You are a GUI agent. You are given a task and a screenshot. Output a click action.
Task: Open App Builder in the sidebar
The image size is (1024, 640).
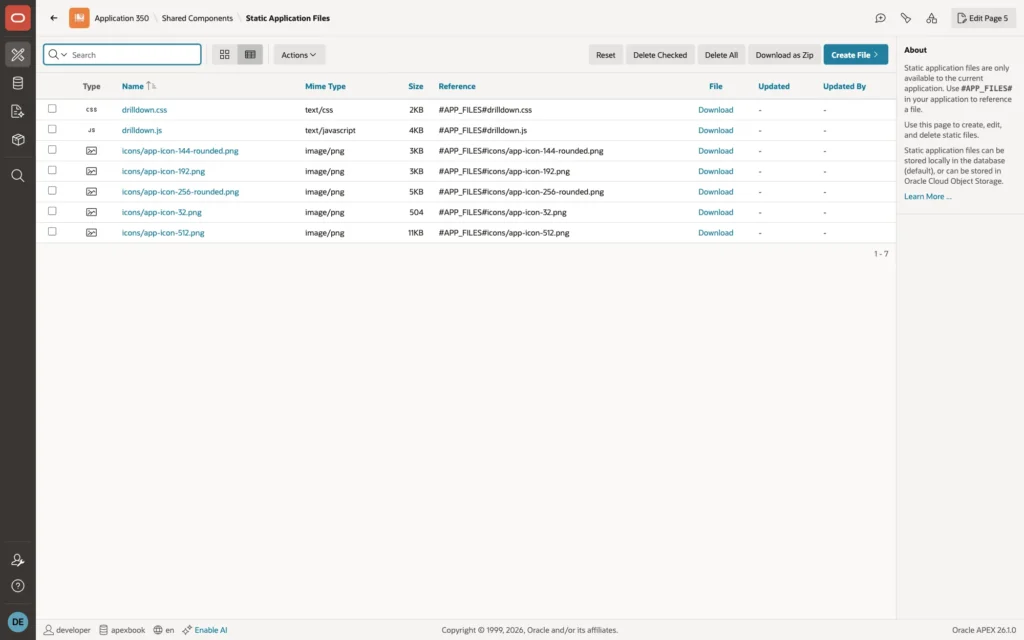click(x=18, y=55)
